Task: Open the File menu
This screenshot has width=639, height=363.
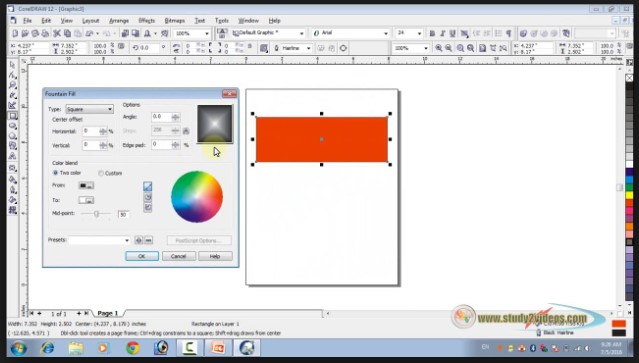Action: tap(27, 20)
